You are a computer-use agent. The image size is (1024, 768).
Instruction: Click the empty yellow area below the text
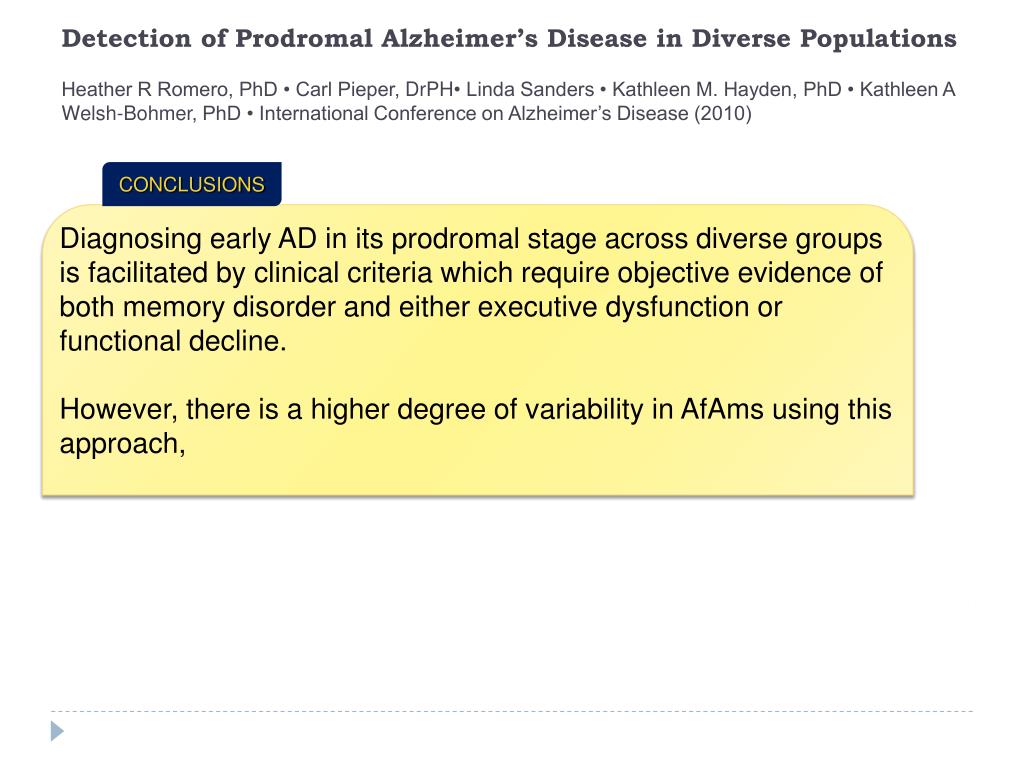click(x=477, y=477)
